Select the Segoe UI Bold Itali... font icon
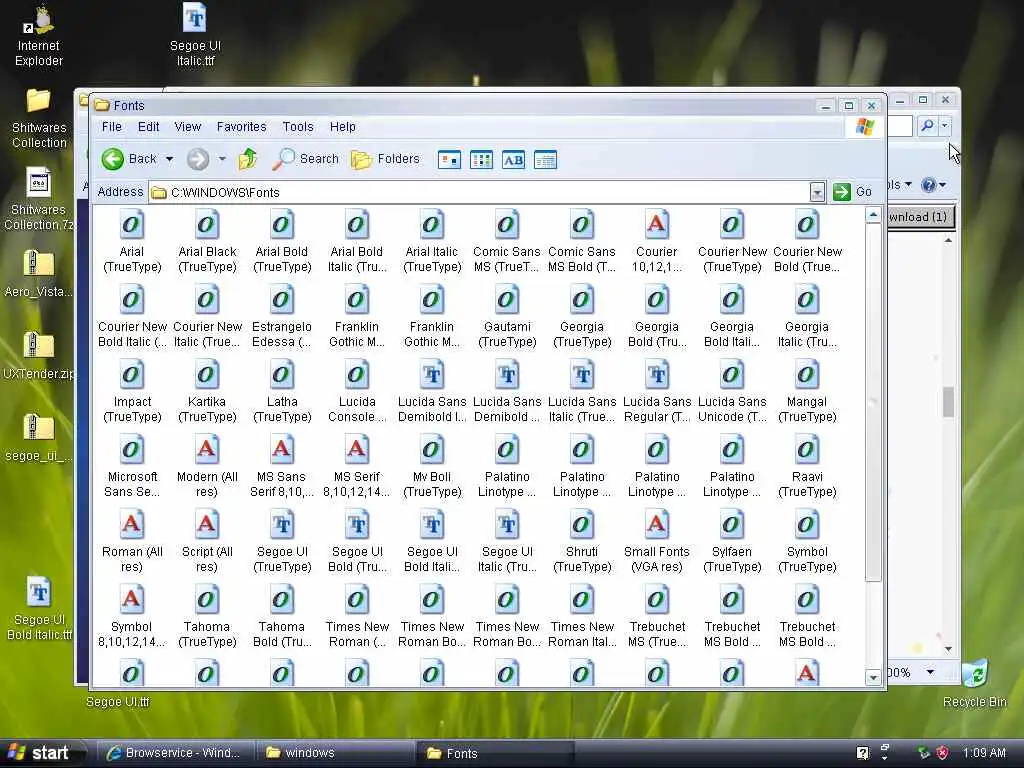Viewport: 1024px width, 768px height. pos(432,526)
